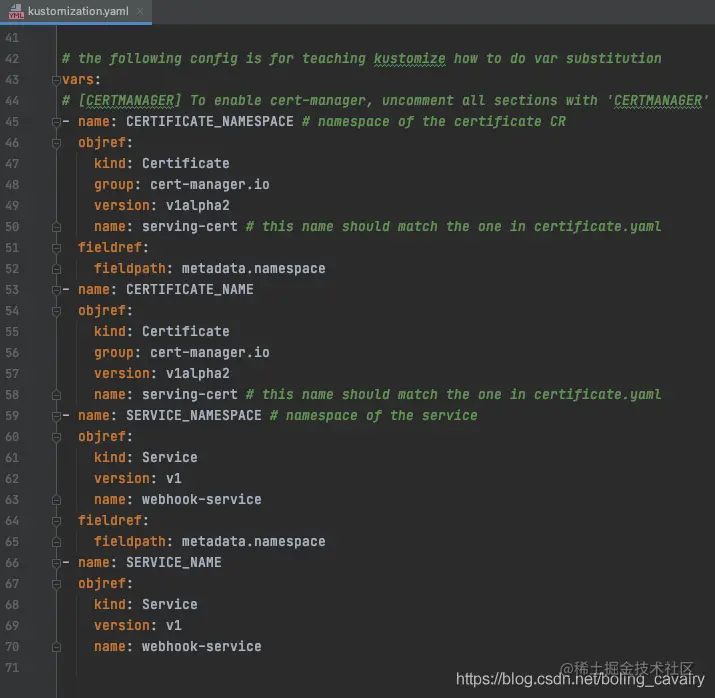Viewport: 715px width, 698px height.
Task: Click the quoted 'CERTMANAGER' word ending line 44
Action: pos(658,101)
